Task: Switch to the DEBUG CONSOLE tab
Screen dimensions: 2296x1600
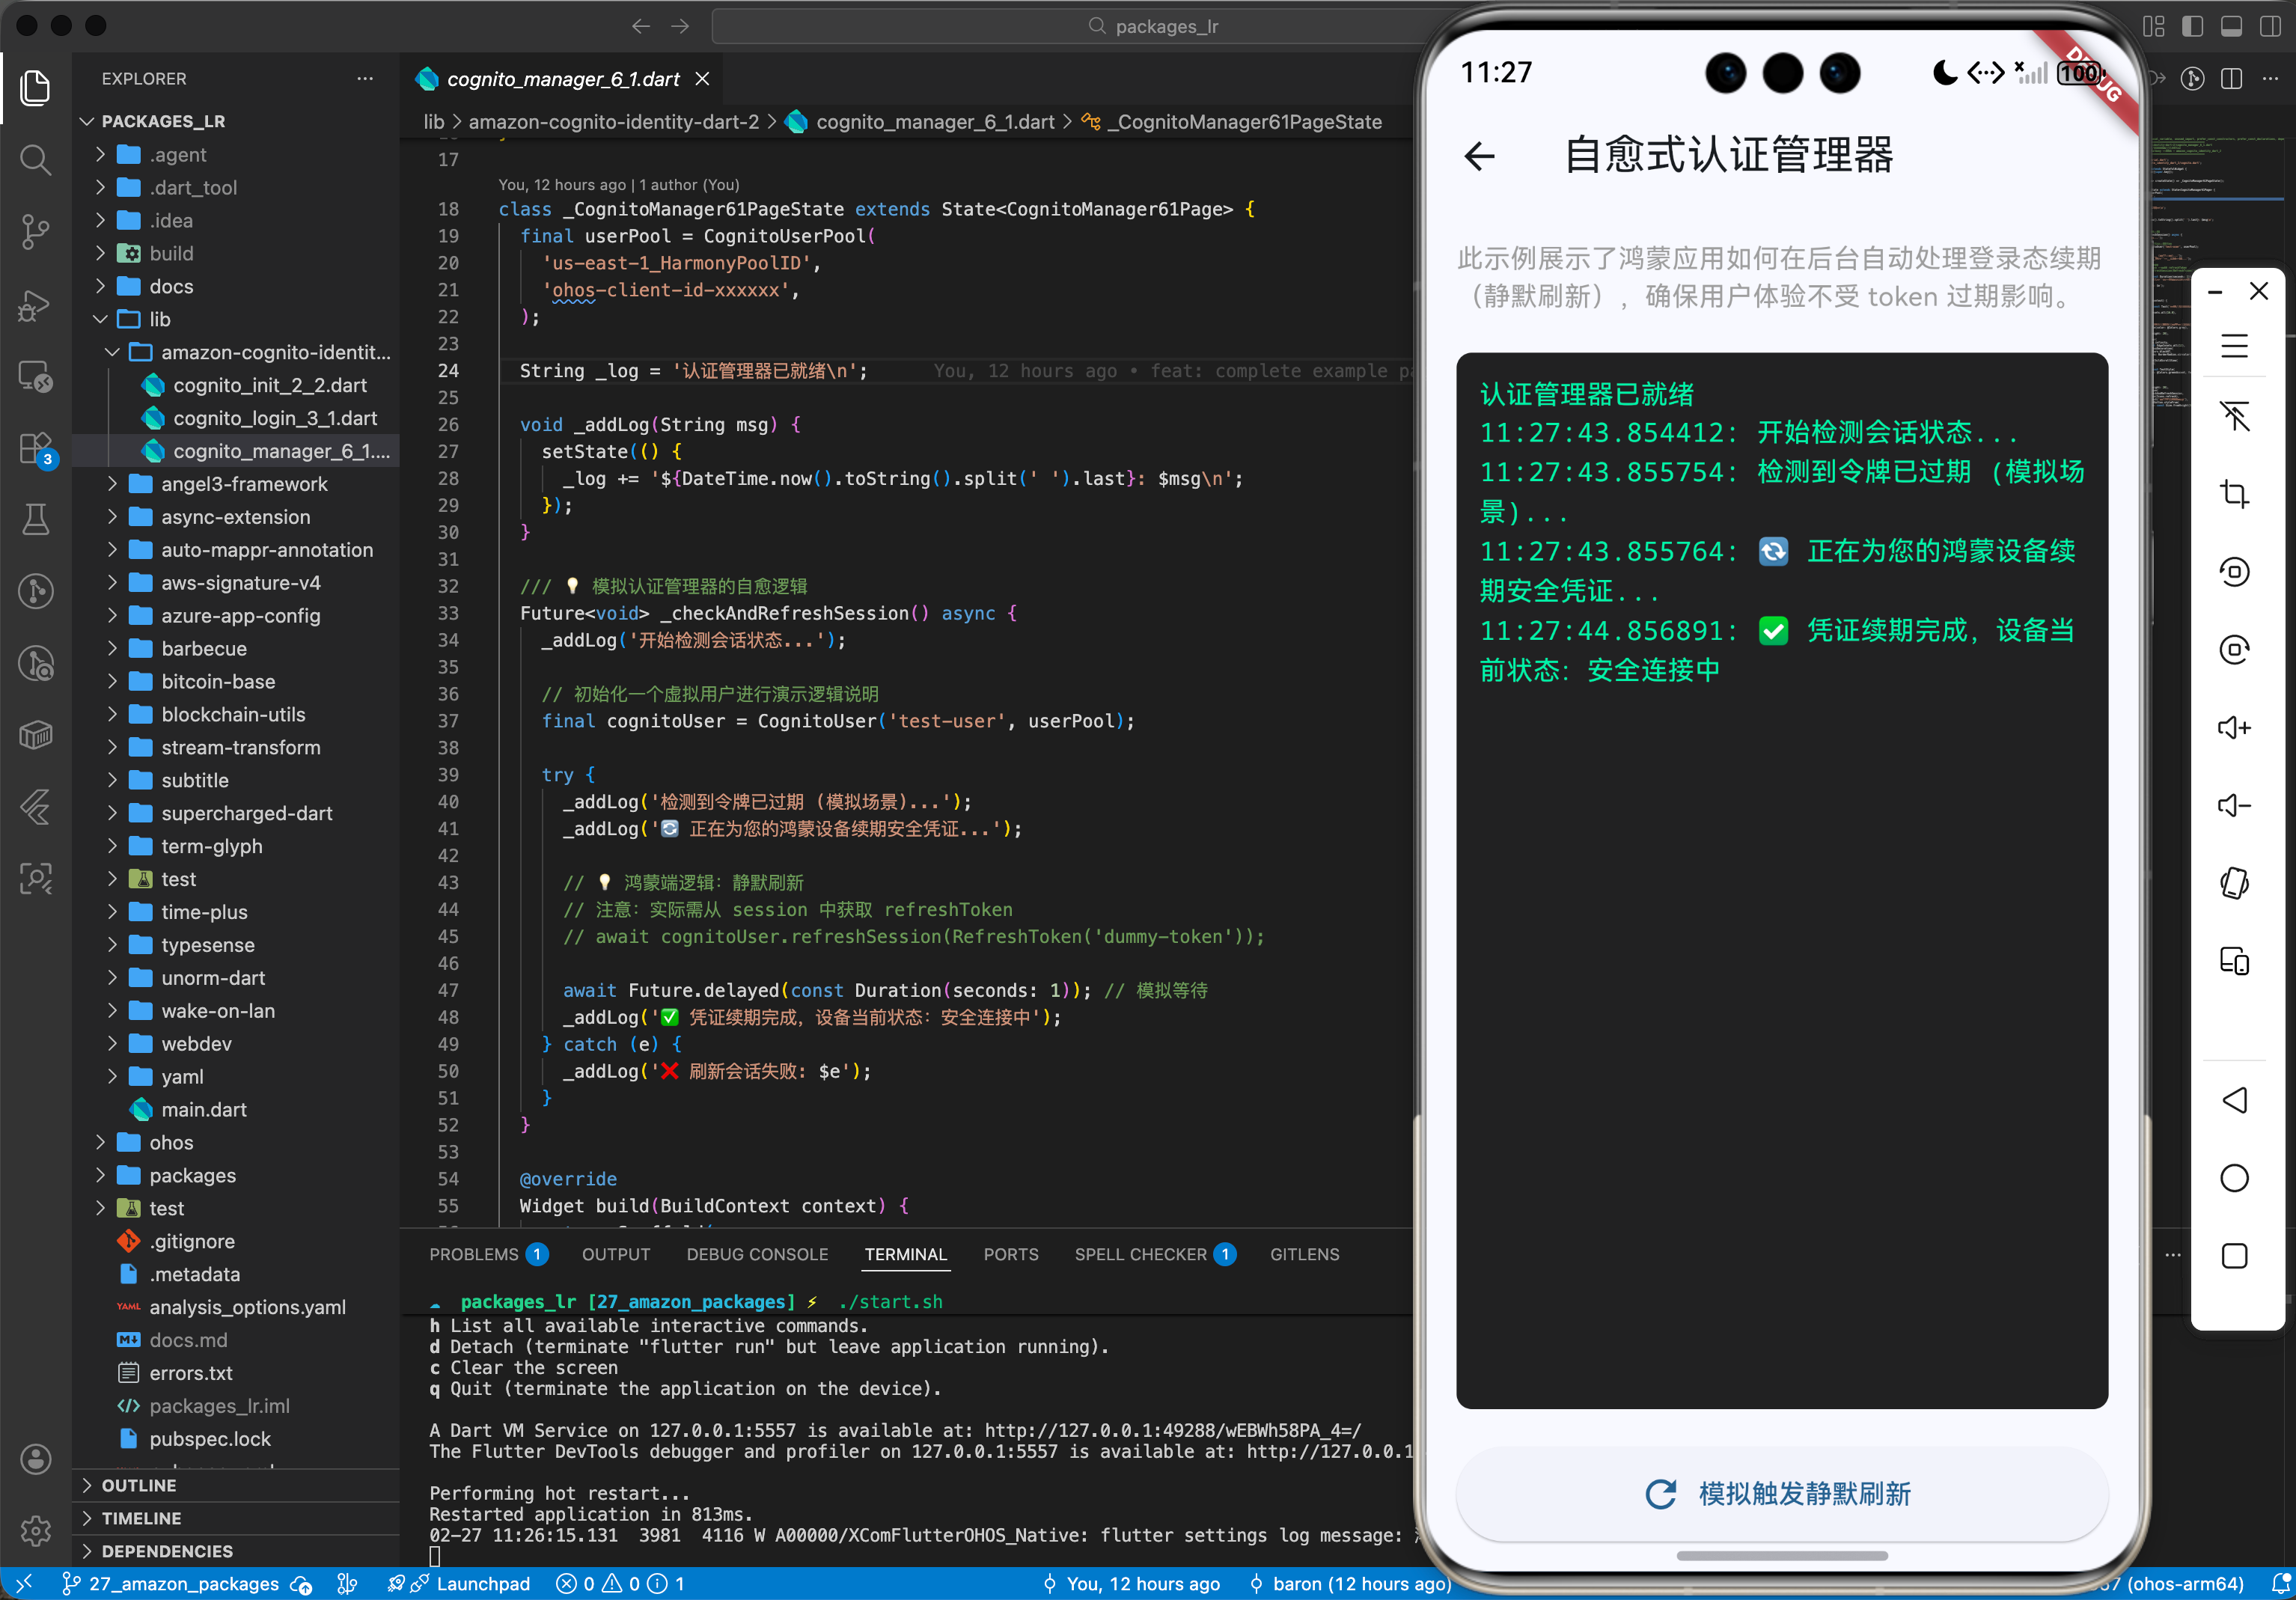Action: (x=757, y=1254)
